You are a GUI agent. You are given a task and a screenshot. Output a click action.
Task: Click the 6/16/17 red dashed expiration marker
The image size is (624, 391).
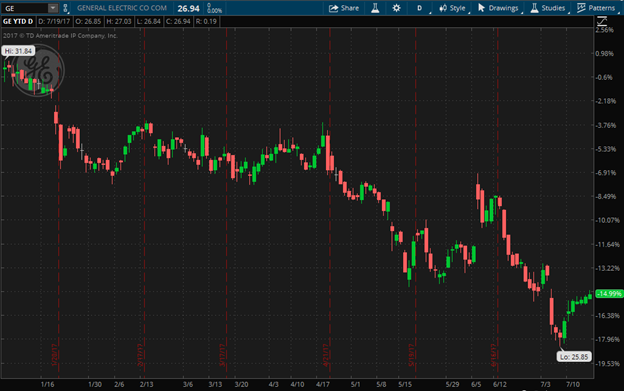pyautogui.click(x=494, y=356)
